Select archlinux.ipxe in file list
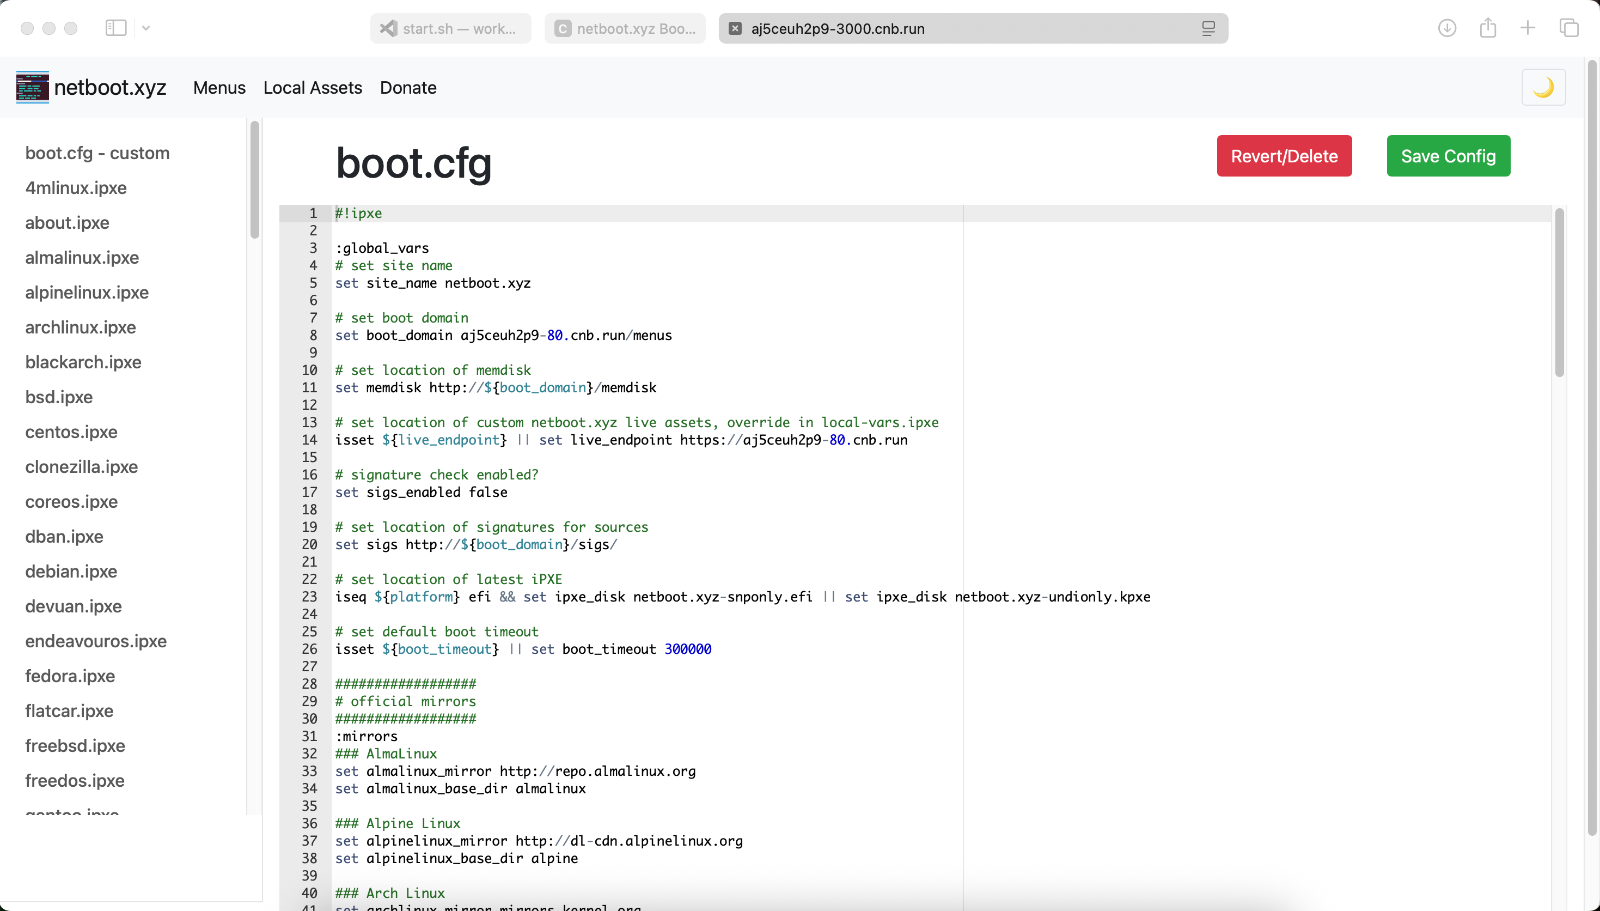The image size is (1600, 911). tap(80, 328)
